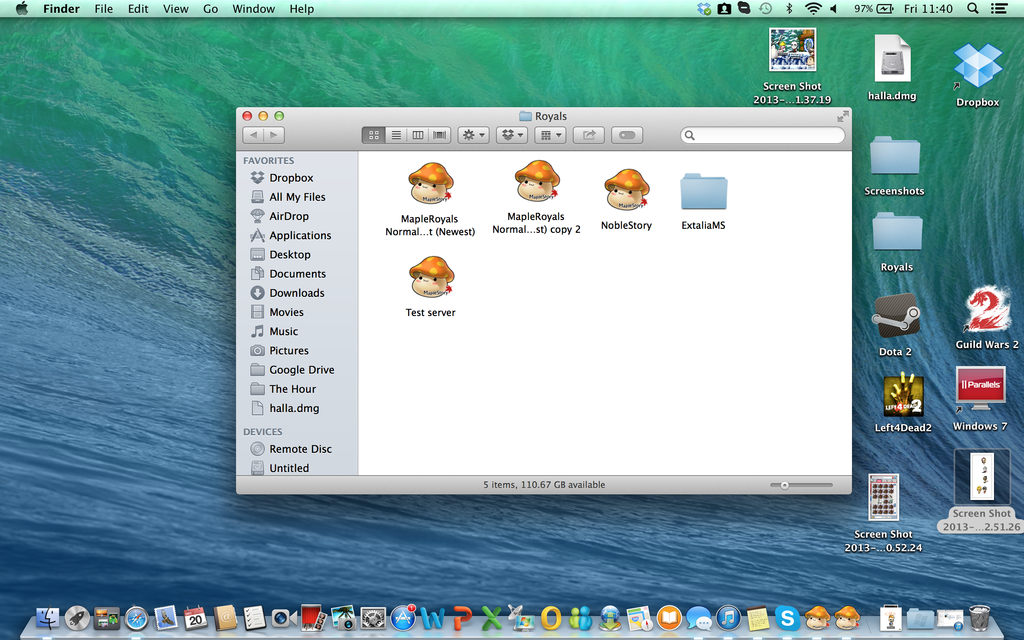Switch Finder to Cover Flow view

pos(440,134)
